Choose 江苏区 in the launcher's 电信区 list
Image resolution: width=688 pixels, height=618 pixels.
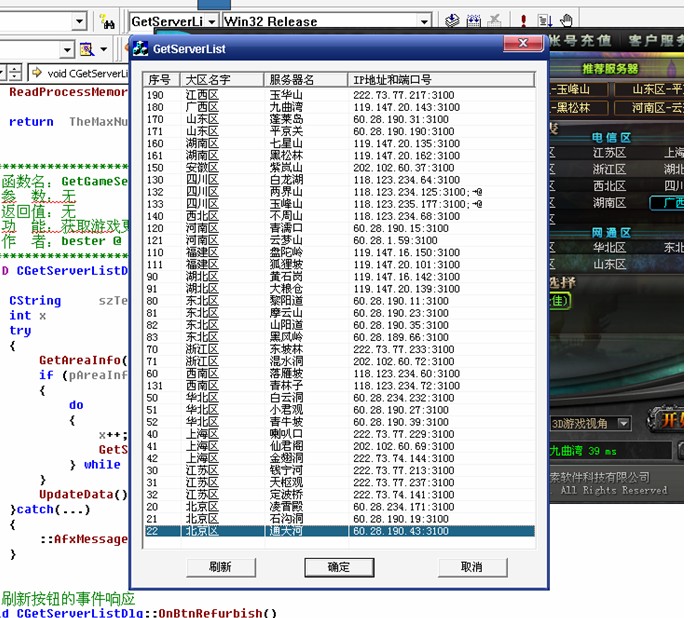[609, 153]
